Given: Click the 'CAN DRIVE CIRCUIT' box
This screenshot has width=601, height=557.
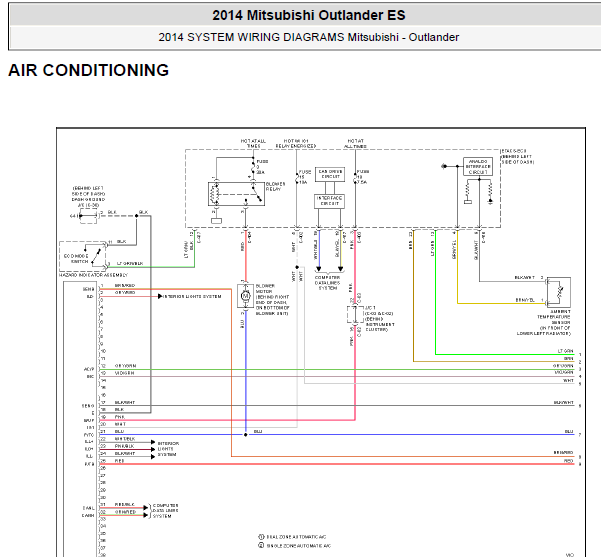Looking at the screenshot, I should pos(330,174).
